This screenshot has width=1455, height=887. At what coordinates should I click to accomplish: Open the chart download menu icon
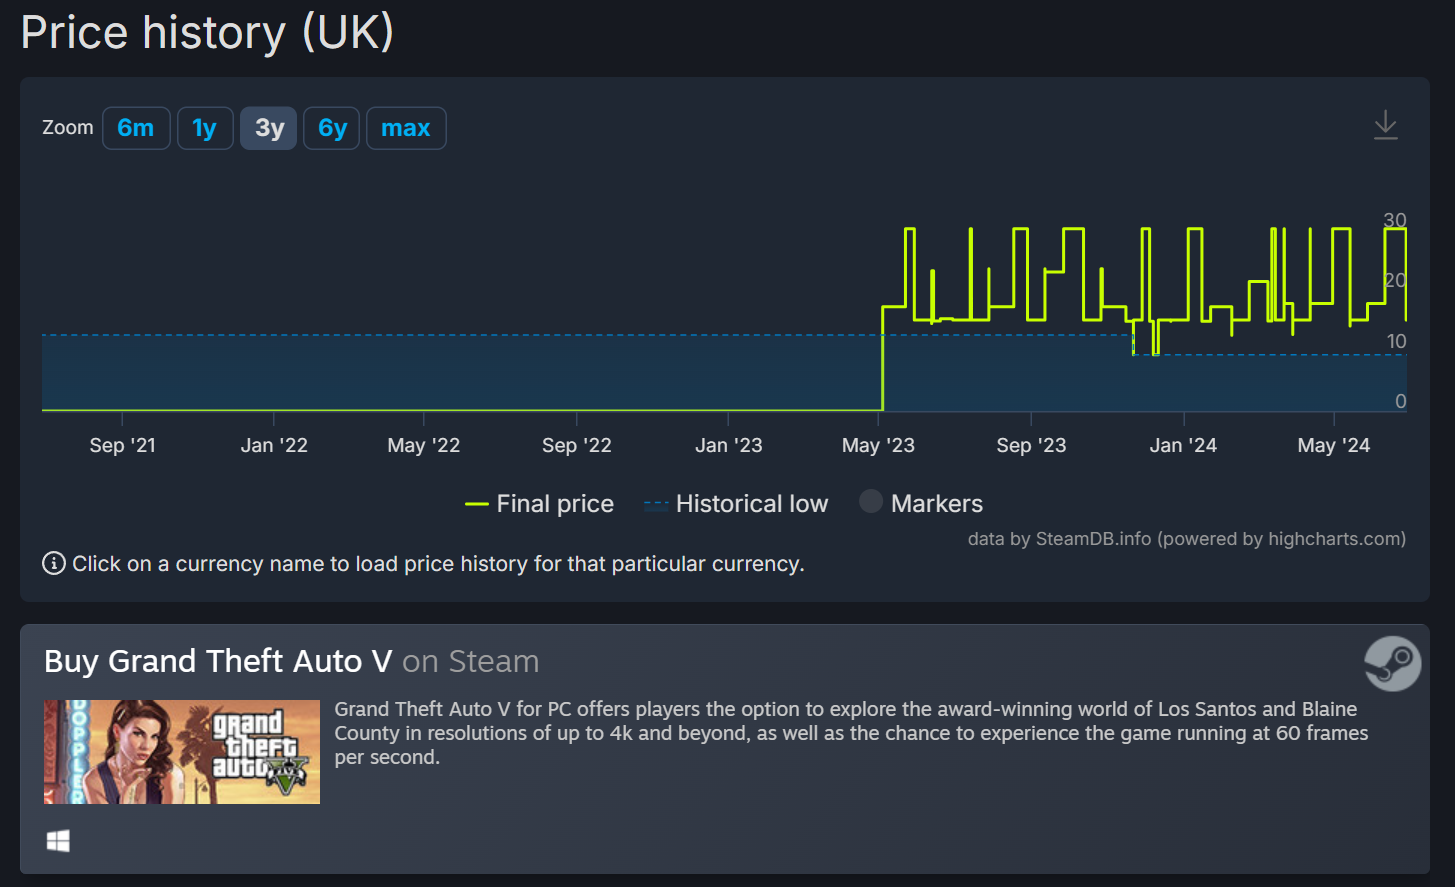point(1385,126)
